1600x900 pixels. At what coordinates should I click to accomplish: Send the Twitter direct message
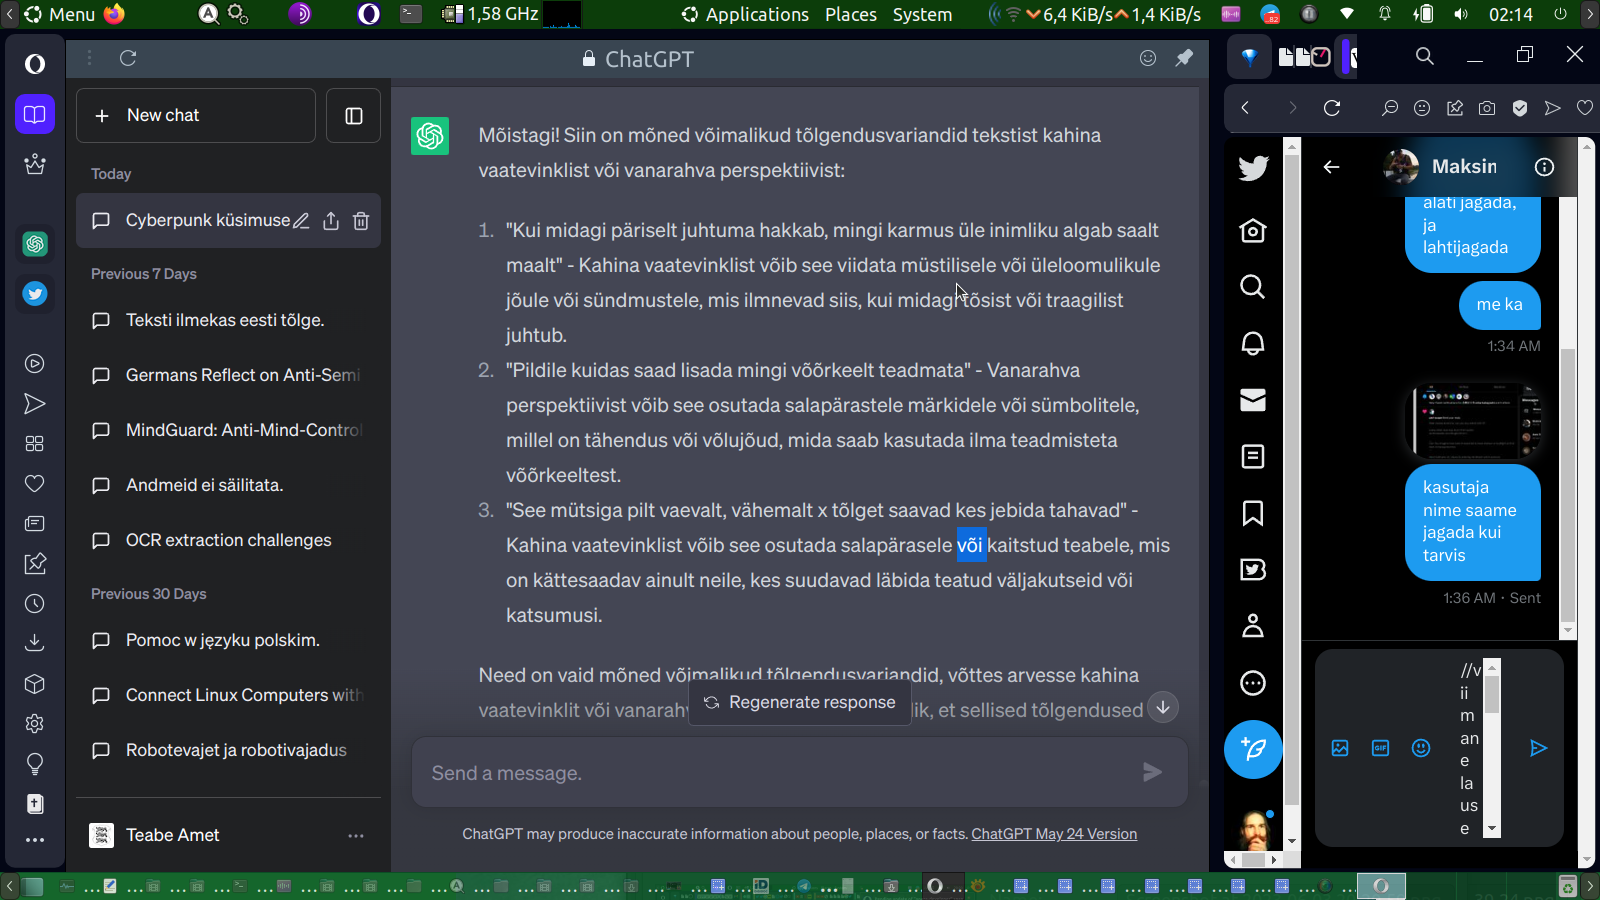click(1539, 748)
